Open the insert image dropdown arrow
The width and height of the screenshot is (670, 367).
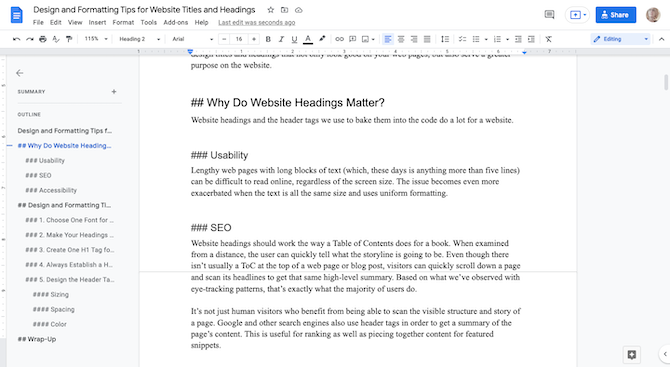coord(373,39)
